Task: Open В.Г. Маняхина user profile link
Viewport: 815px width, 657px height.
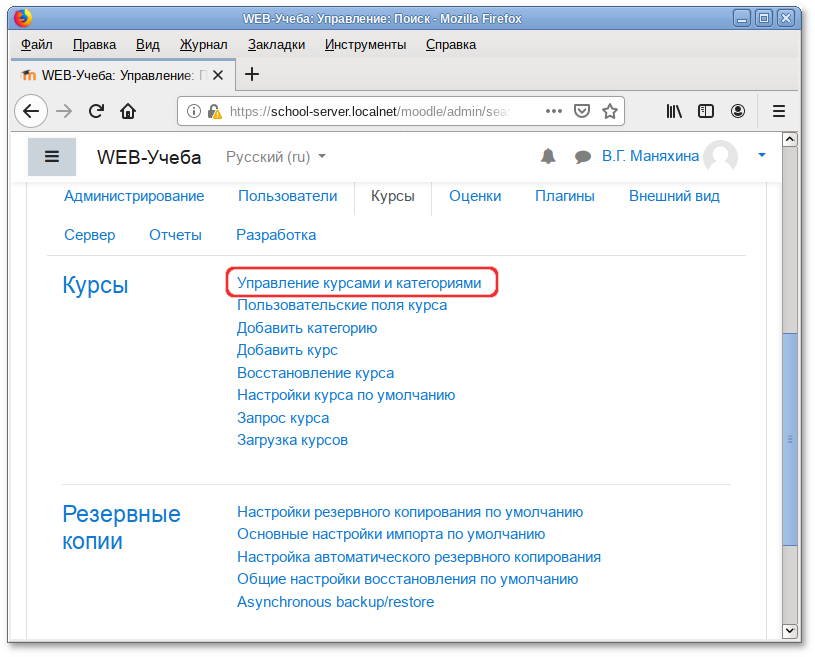Action: 650,156
